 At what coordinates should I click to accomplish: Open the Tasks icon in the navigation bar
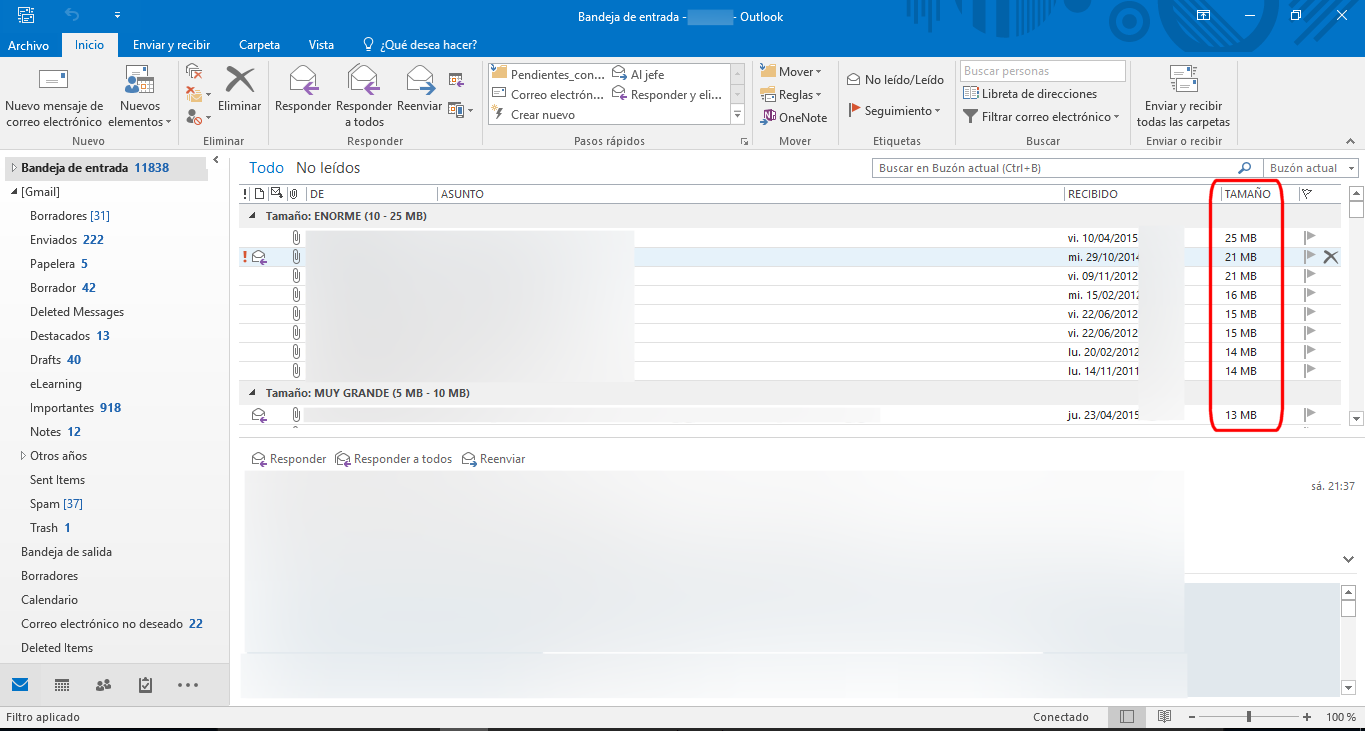[146, 685]
